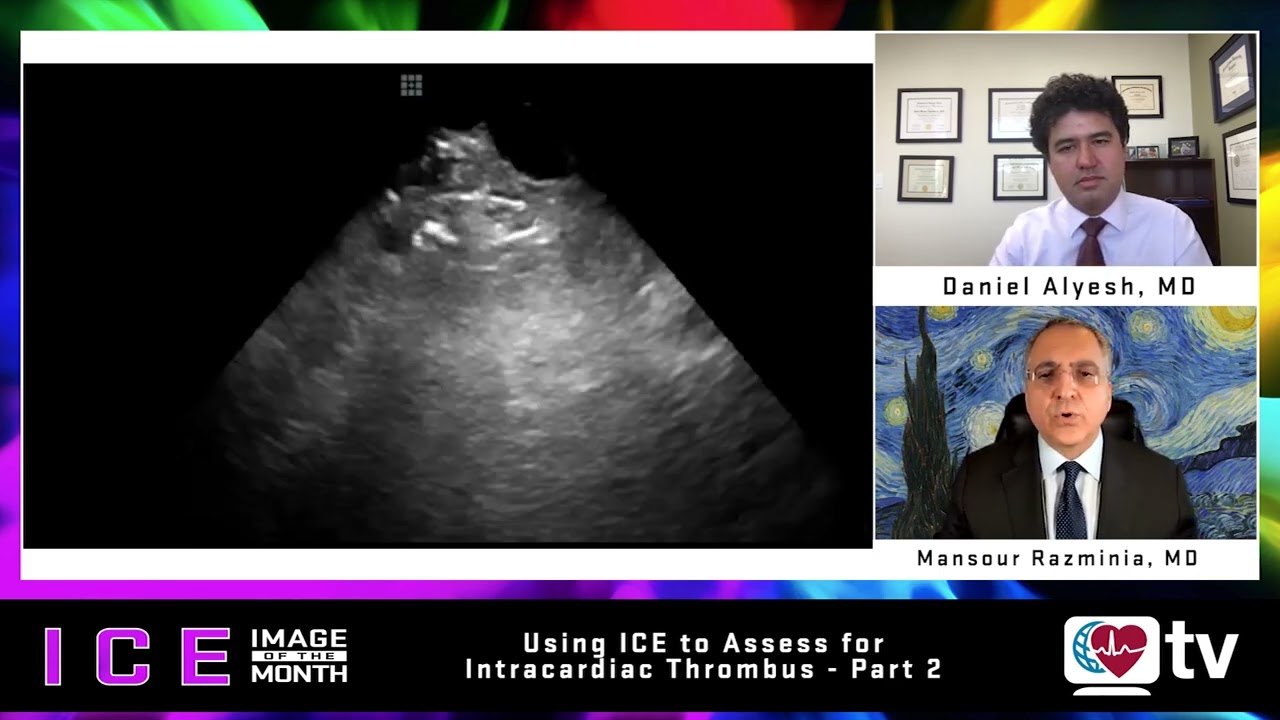The width and height of the screenshot is (1280, 720).
Task: Click the "Daniel Alyesh, MD" name label
Action: (1069, 287)
